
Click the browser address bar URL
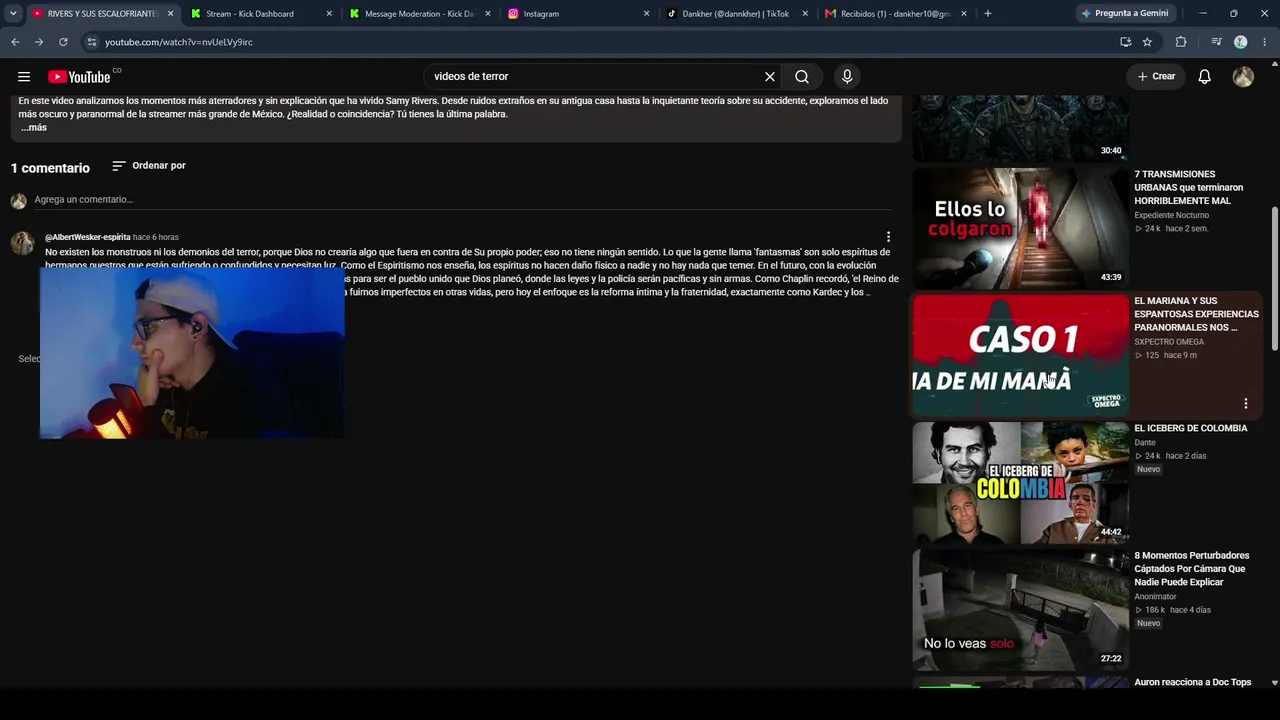179,42
